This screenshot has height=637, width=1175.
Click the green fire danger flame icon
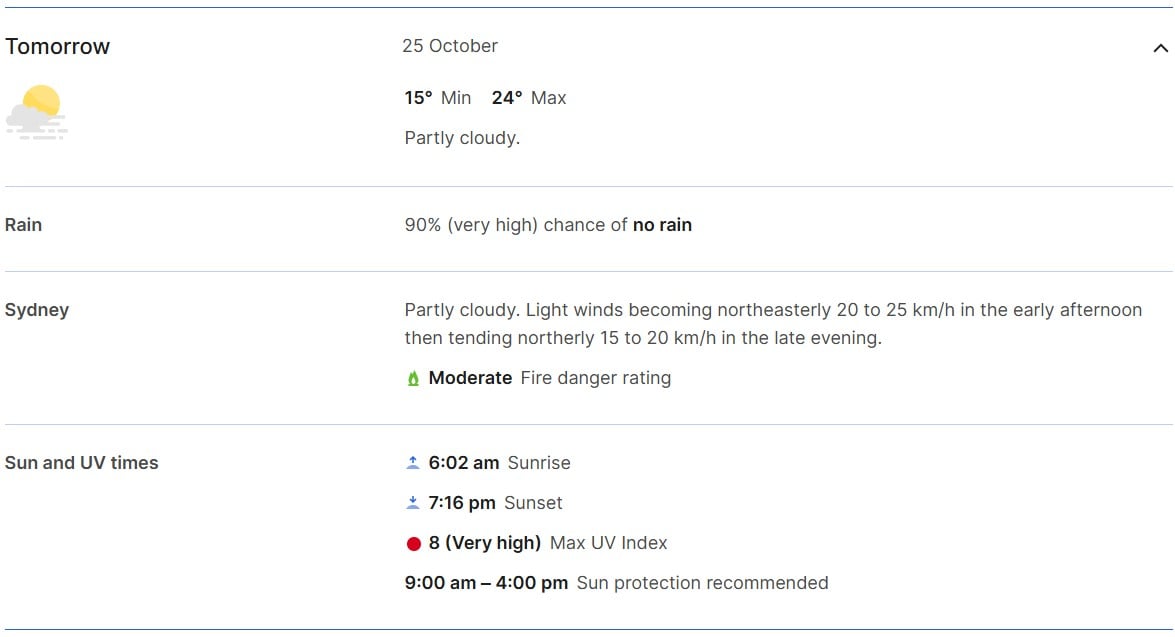click(413, 379)
